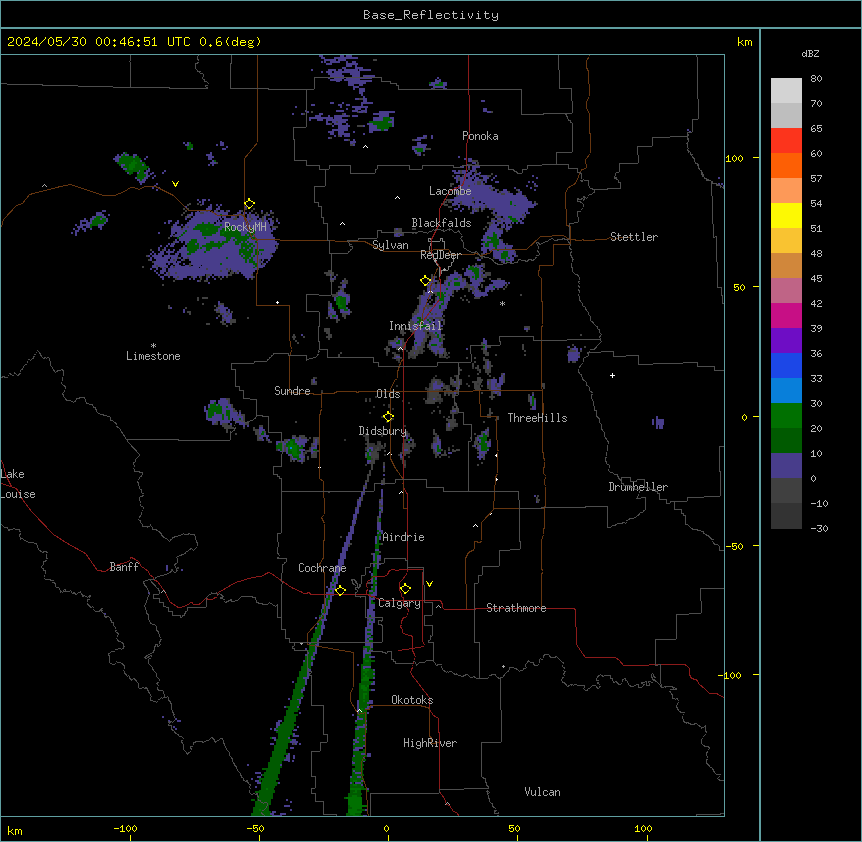The height and width of the screenshot is (842, 862).
Task: Click the white plus marker north of Drumheller
Action: click(612, 375)
